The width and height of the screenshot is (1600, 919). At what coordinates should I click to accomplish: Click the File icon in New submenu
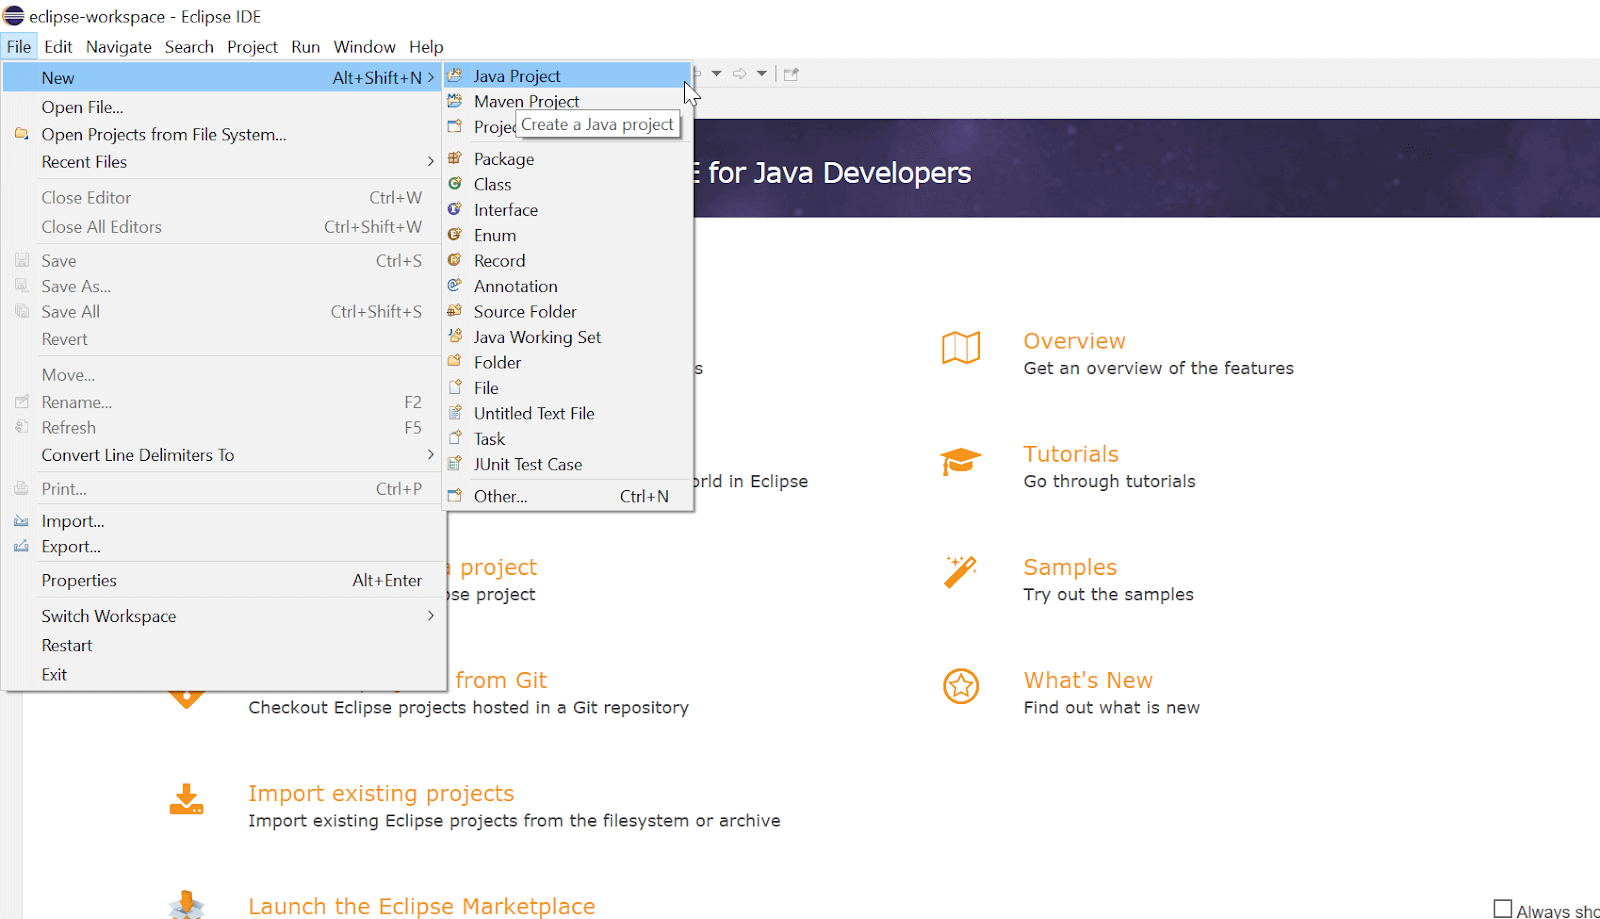tap(455, 387)
